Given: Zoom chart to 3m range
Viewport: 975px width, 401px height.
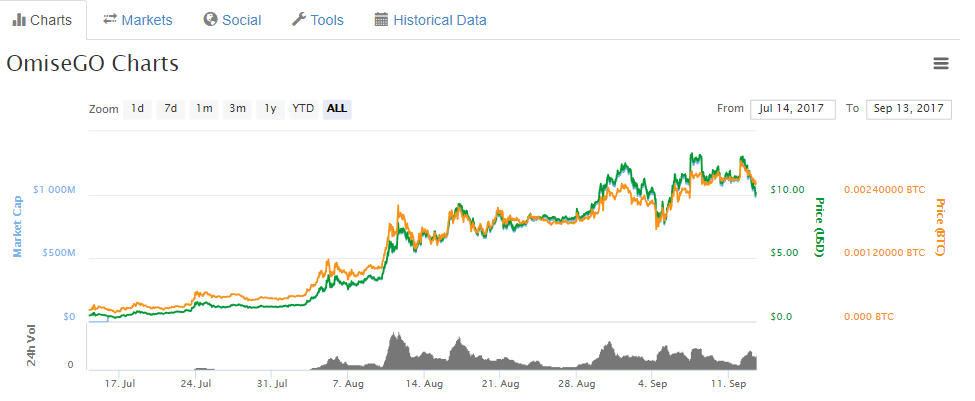Looking at the screenshot, I should [237, 108].
